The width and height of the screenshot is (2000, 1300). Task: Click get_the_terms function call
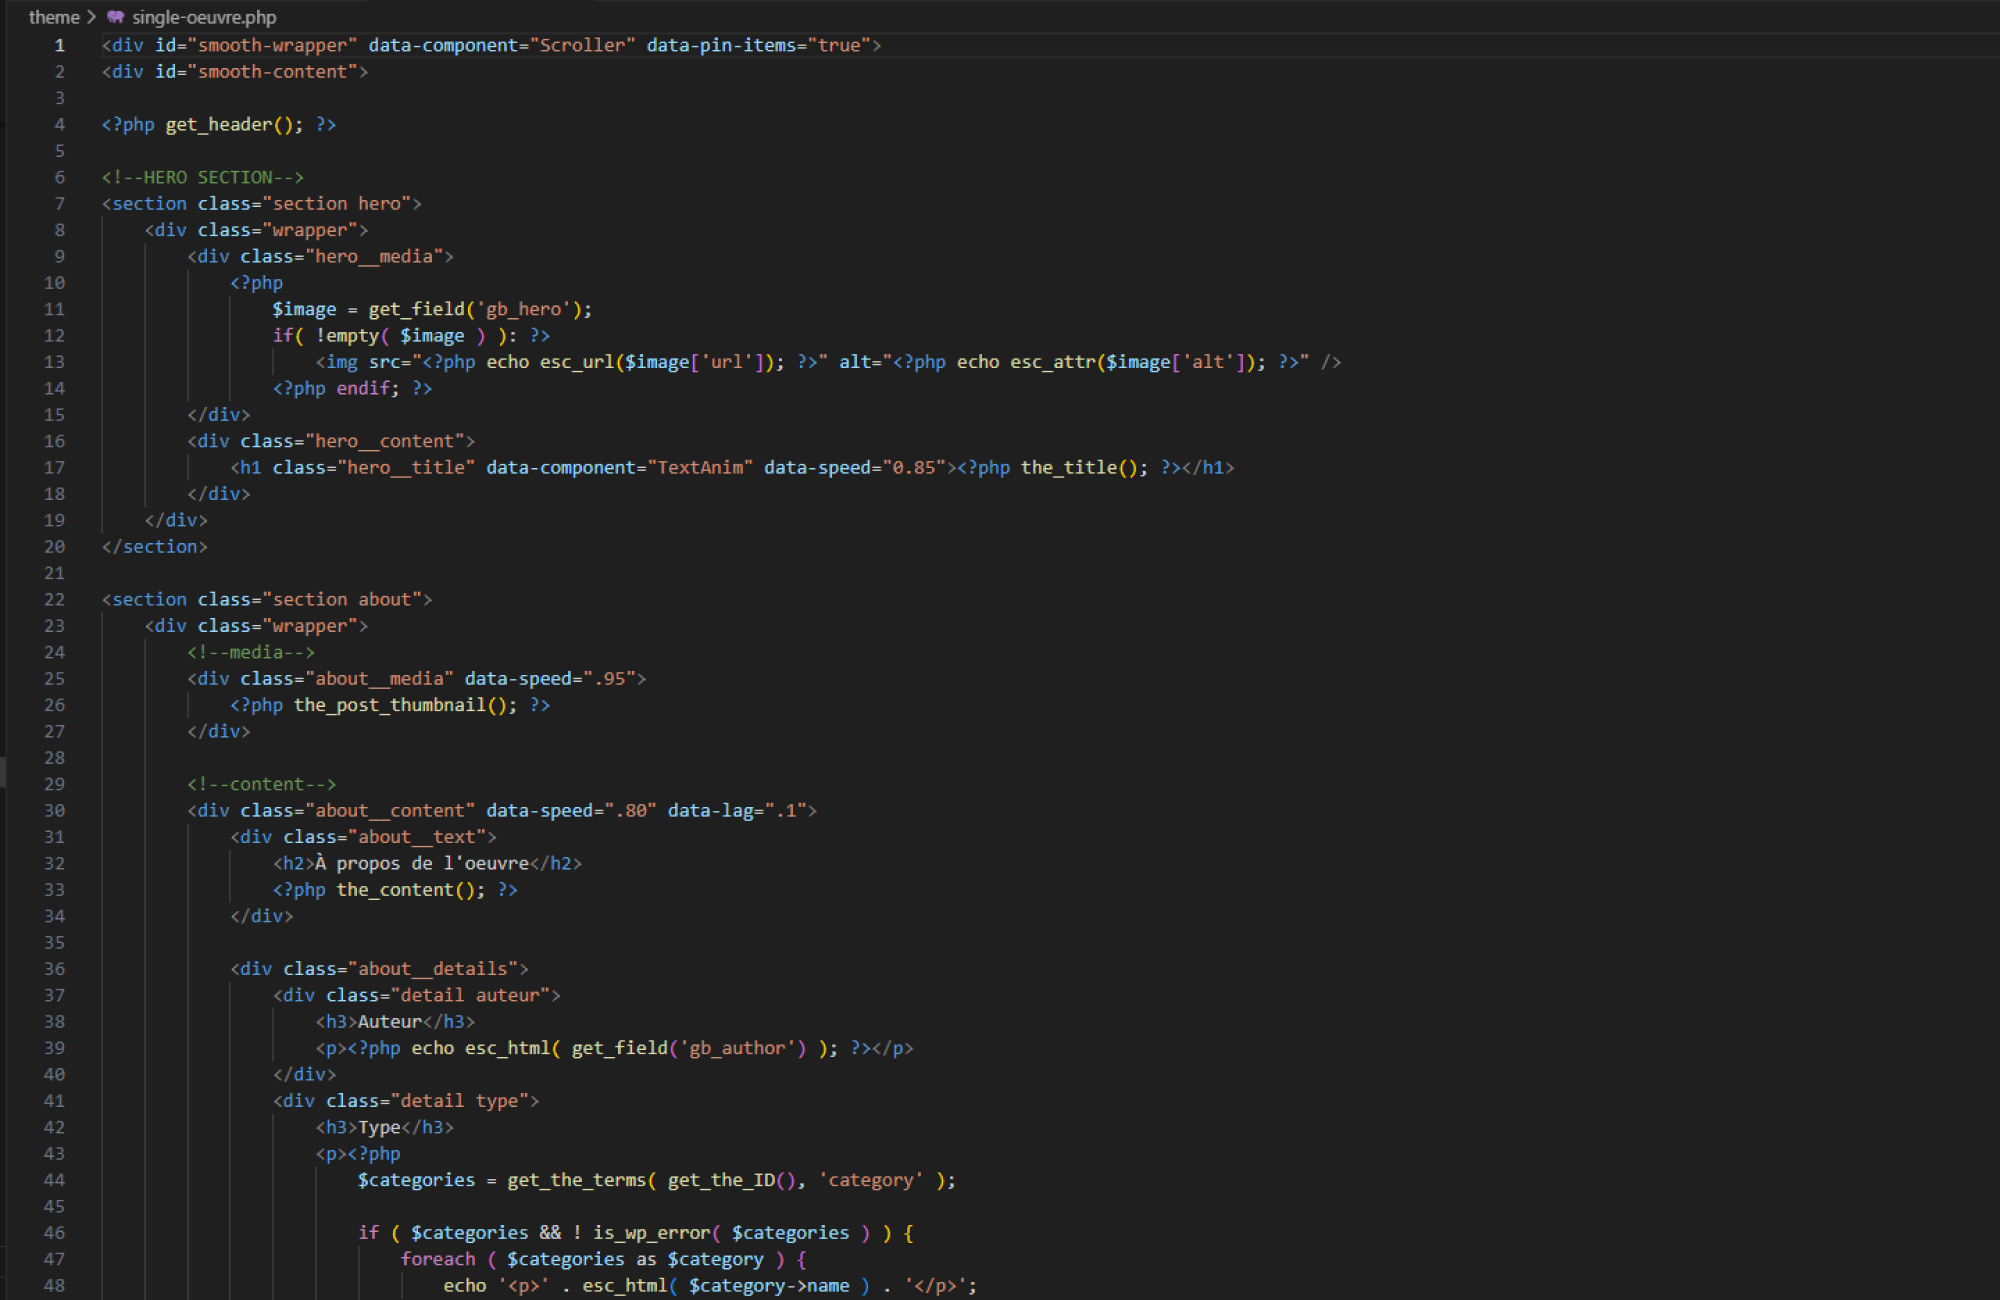coord(575,1181)
